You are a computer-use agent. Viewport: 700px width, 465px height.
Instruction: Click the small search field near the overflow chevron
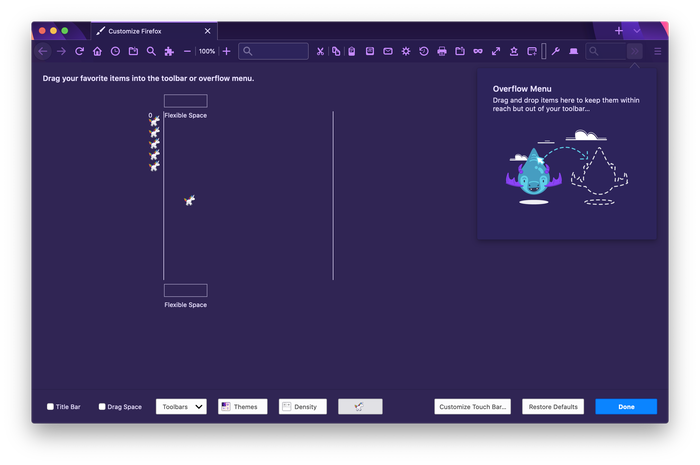(x=605, y=51)
